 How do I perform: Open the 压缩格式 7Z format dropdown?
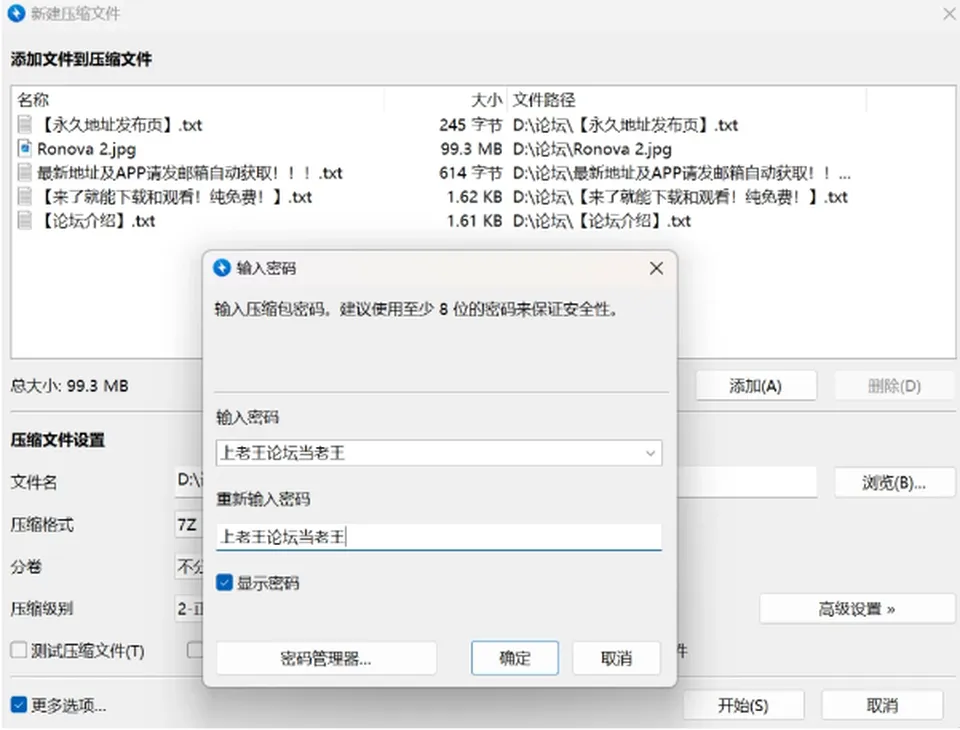189,525
